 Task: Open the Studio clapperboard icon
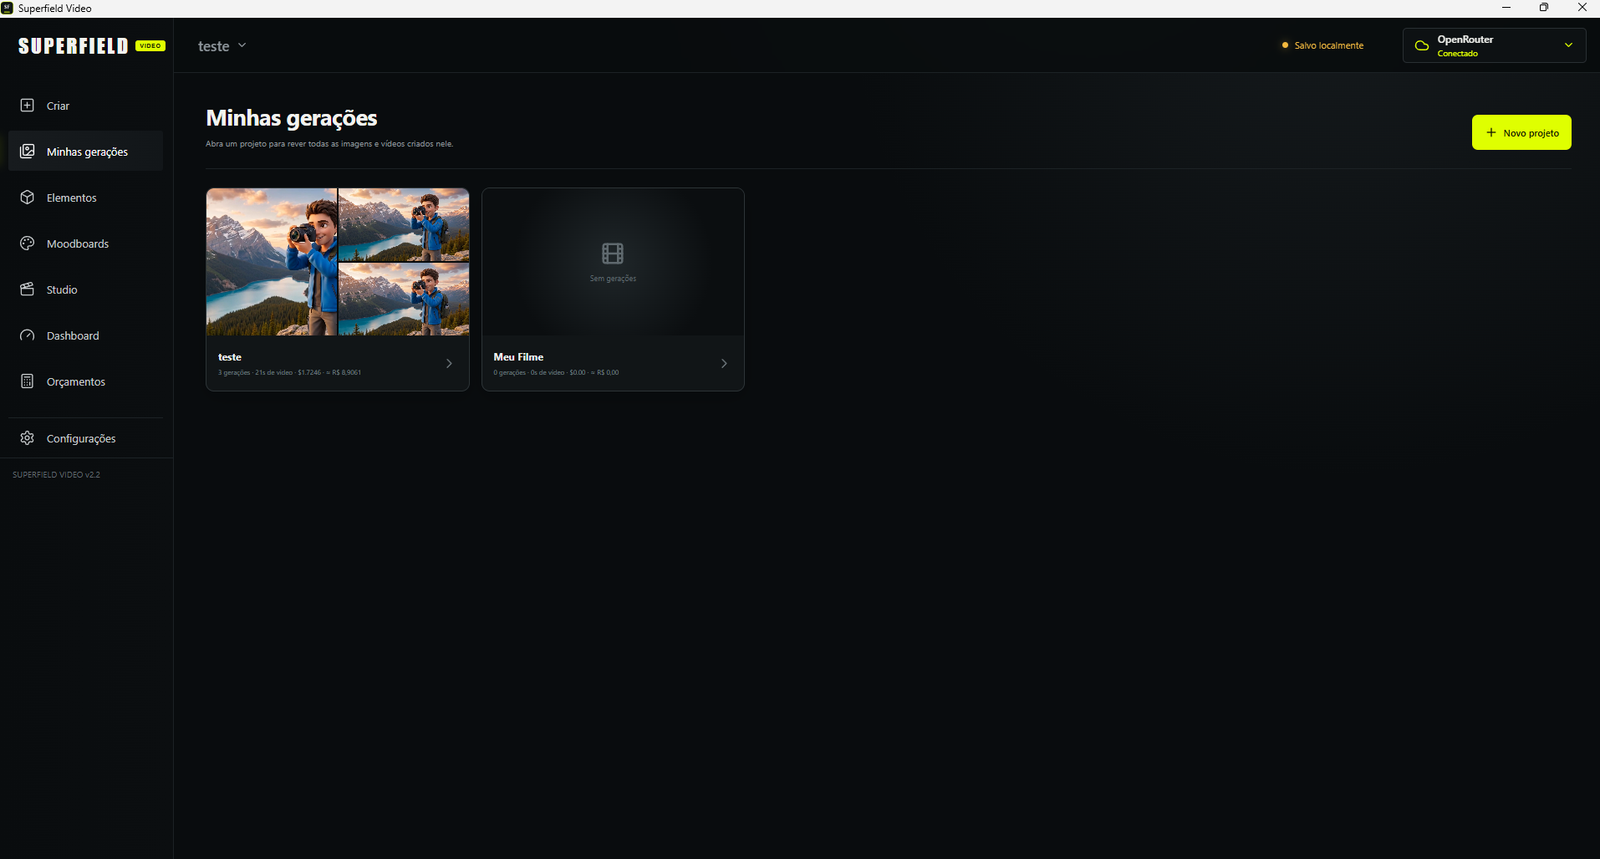coord(27,289)
